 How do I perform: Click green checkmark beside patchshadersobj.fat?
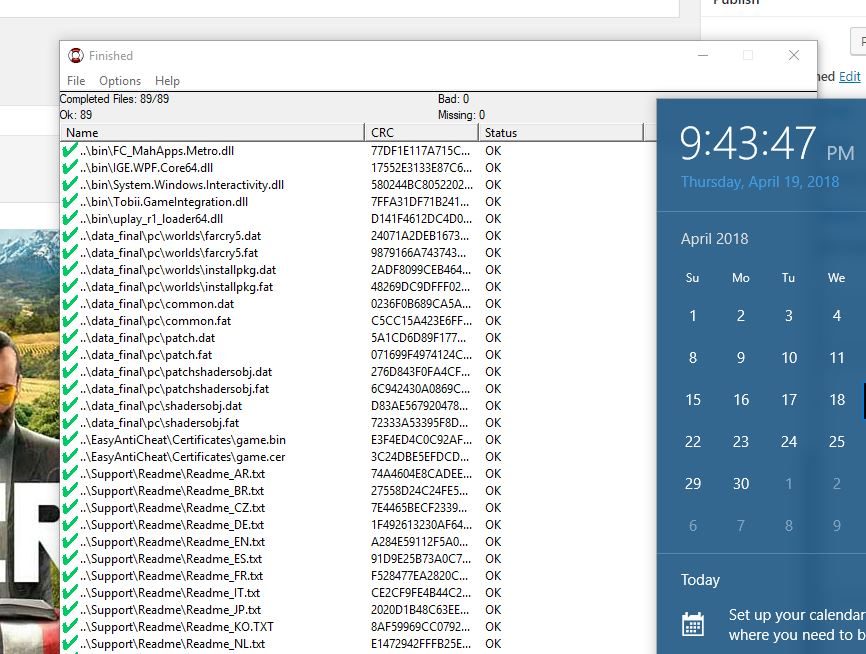pyautogui.click(x=70, y=388)
